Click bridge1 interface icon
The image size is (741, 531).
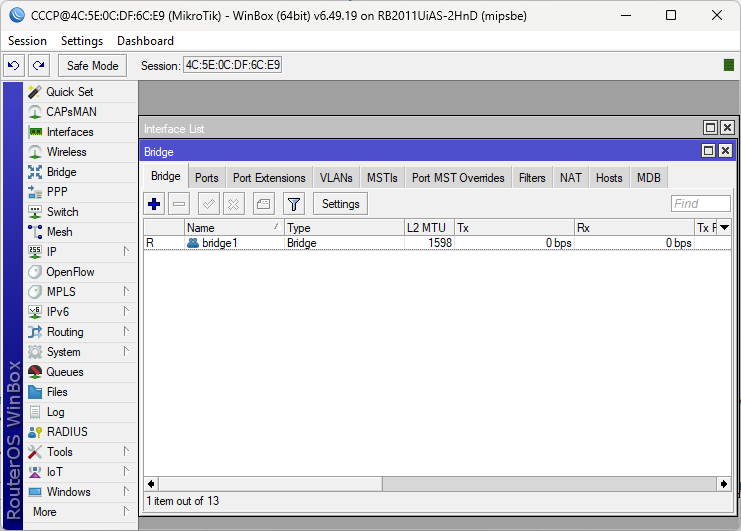click(x=193, y=243)
